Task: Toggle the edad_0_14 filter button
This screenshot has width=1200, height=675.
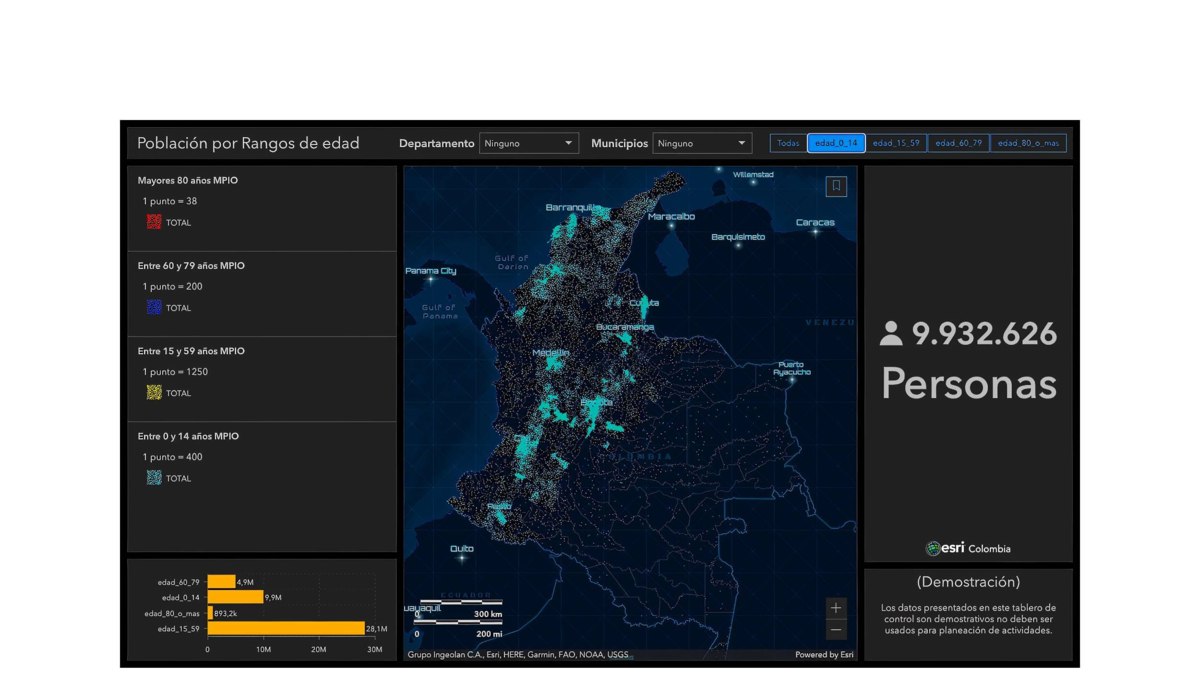Action: coord(836,143)
